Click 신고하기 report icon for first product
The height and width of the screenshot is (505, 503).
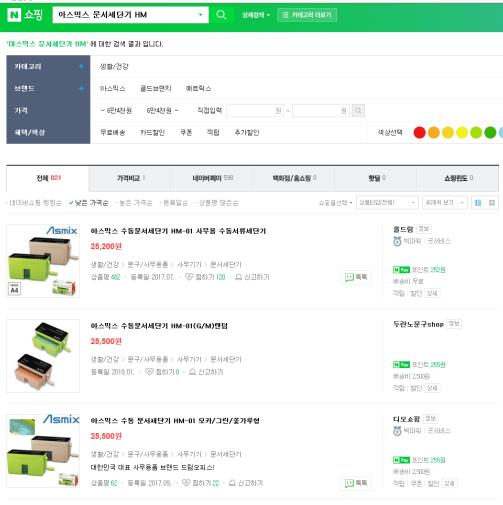(252, 277)
